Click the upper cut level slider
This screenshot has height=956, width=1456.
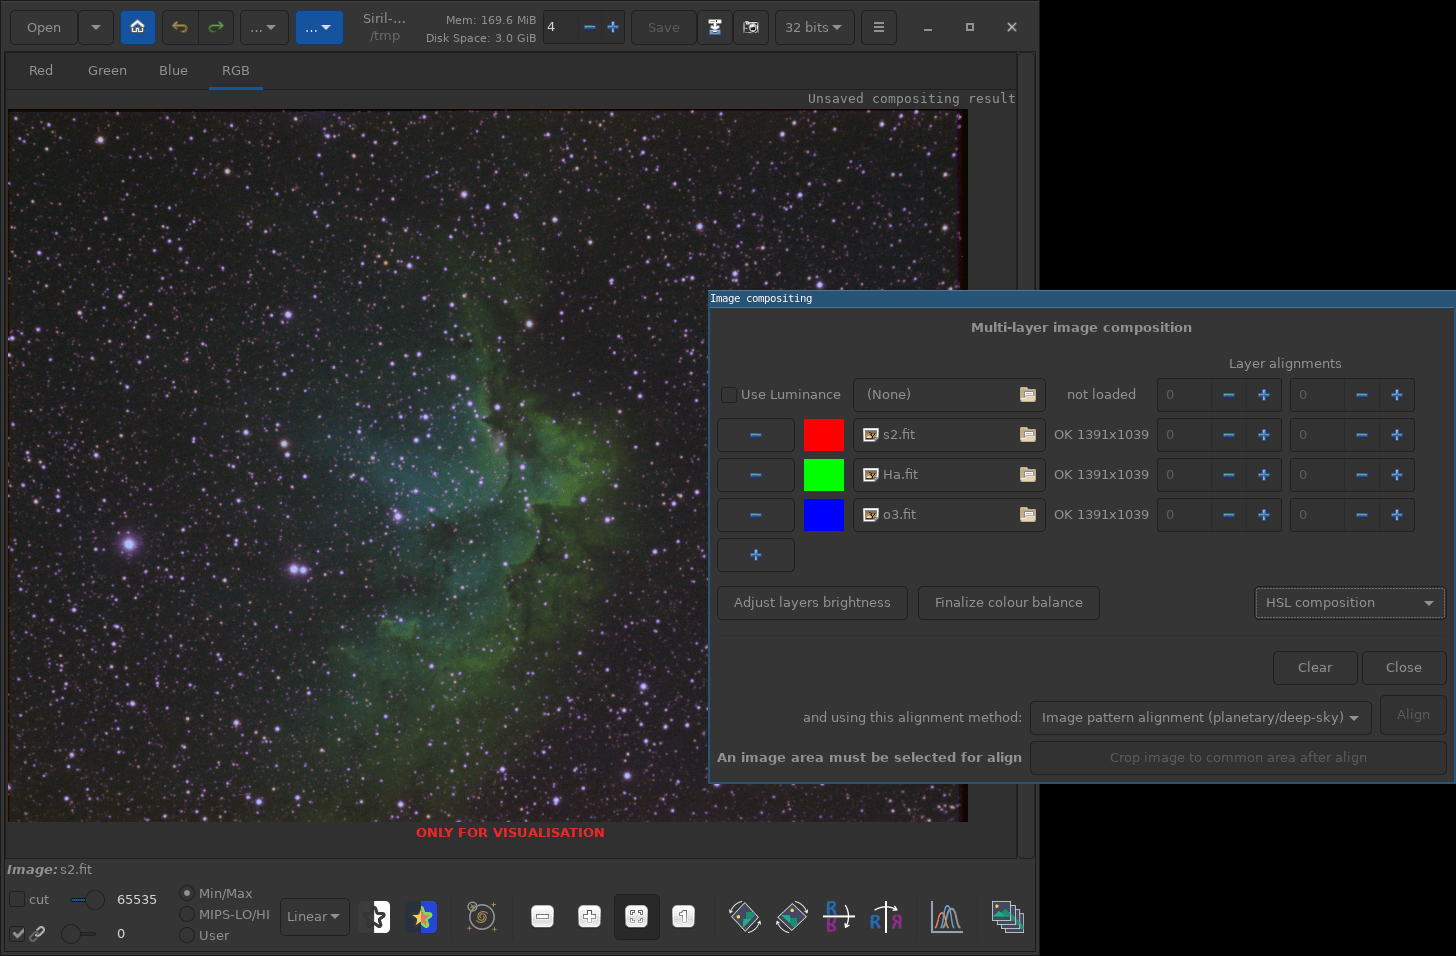click(87, 900)
